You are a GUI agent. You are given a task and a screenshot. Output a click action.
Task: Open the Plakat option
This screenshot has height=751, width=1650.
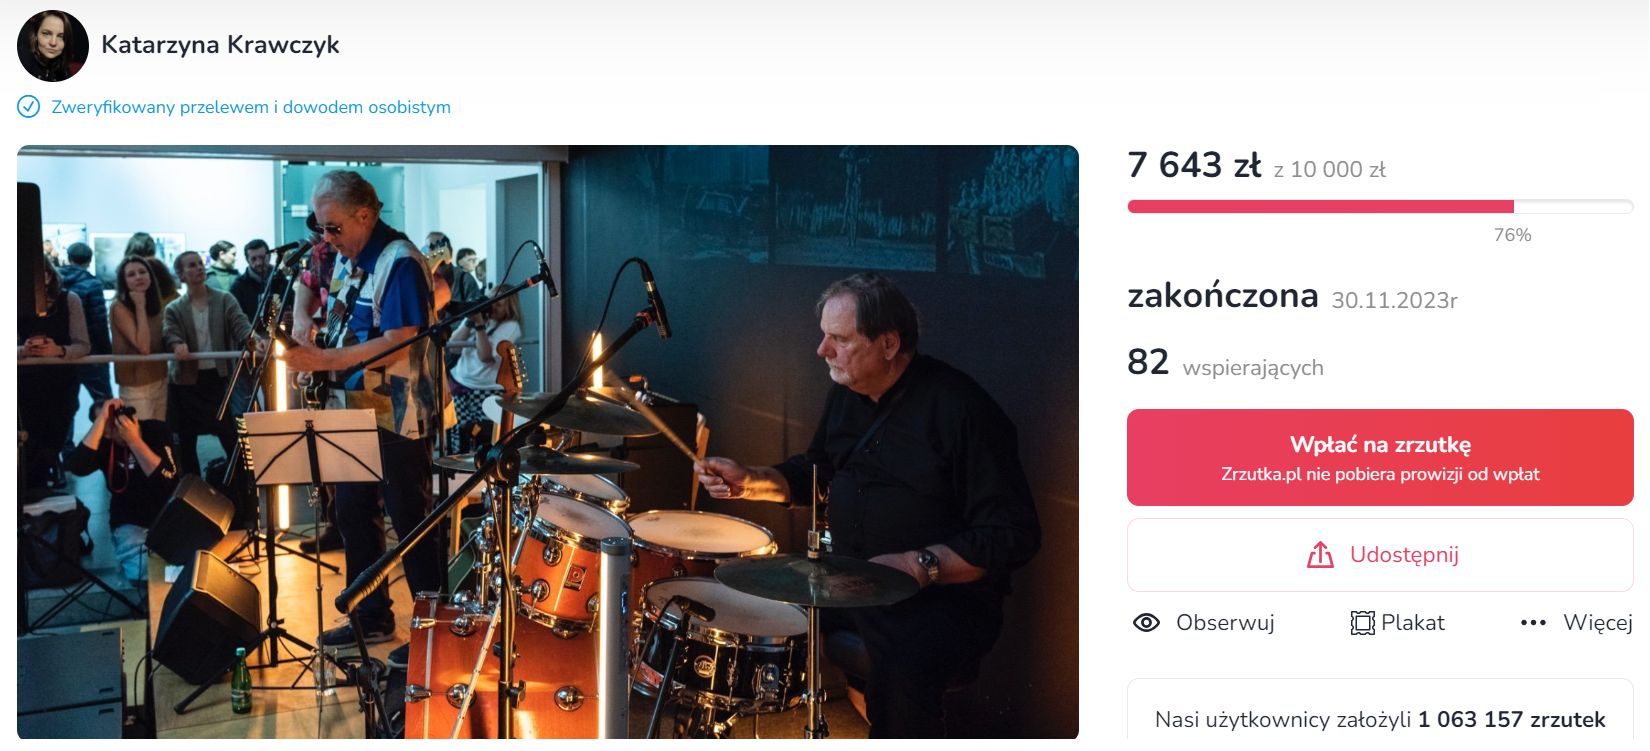(x=1412, y=623)
